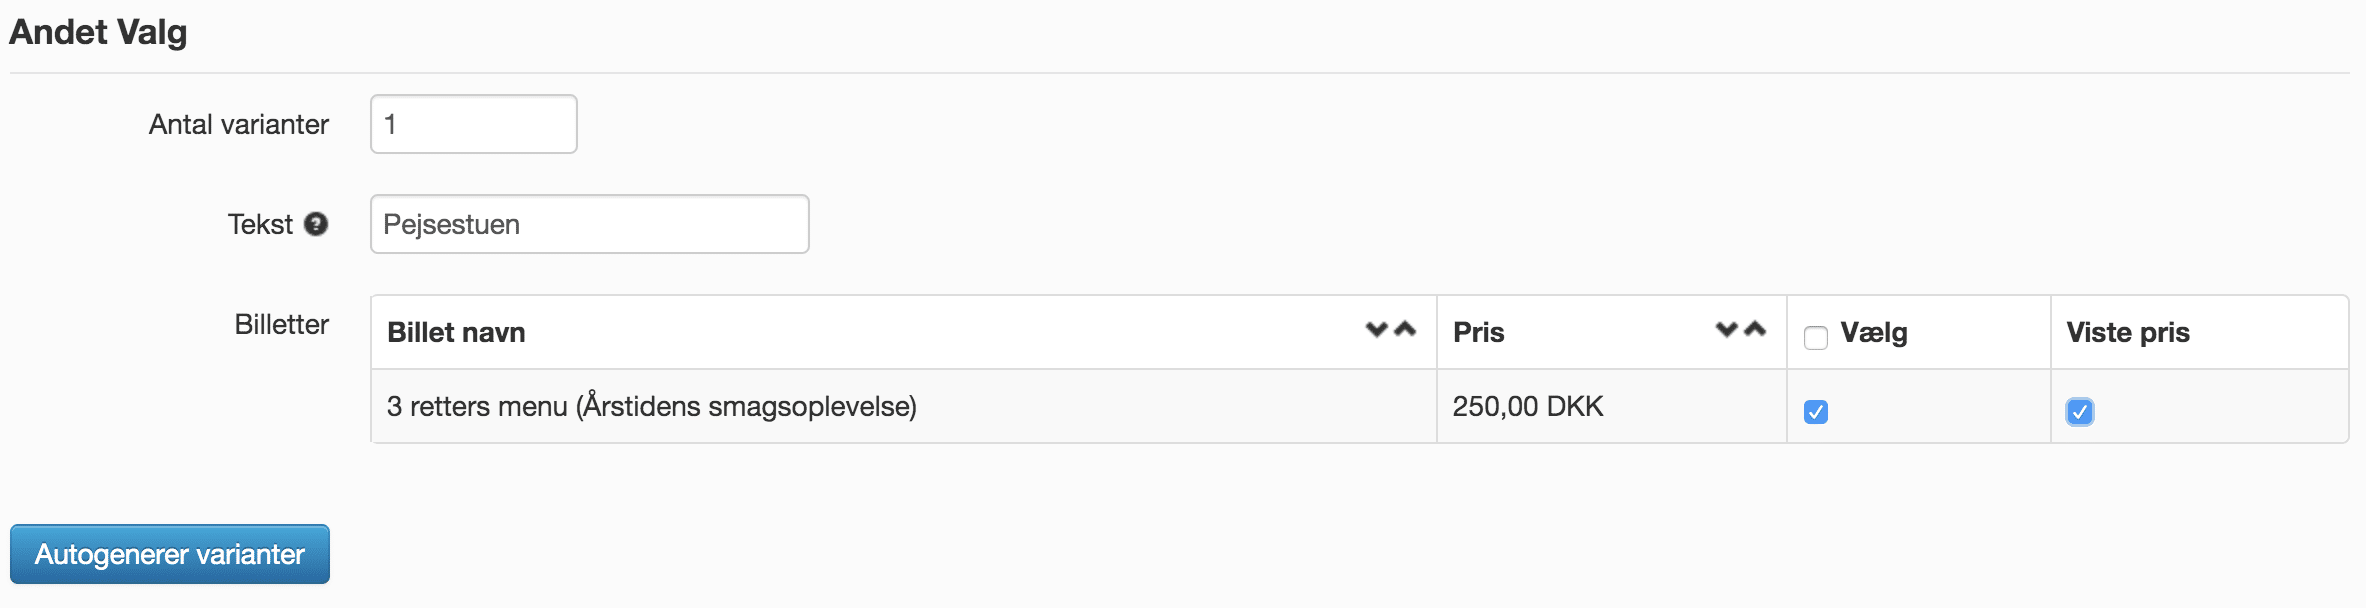Click the 250,00 DKK price cell
This screenshot has height=608, width=2366.
tap(1528, 406)
